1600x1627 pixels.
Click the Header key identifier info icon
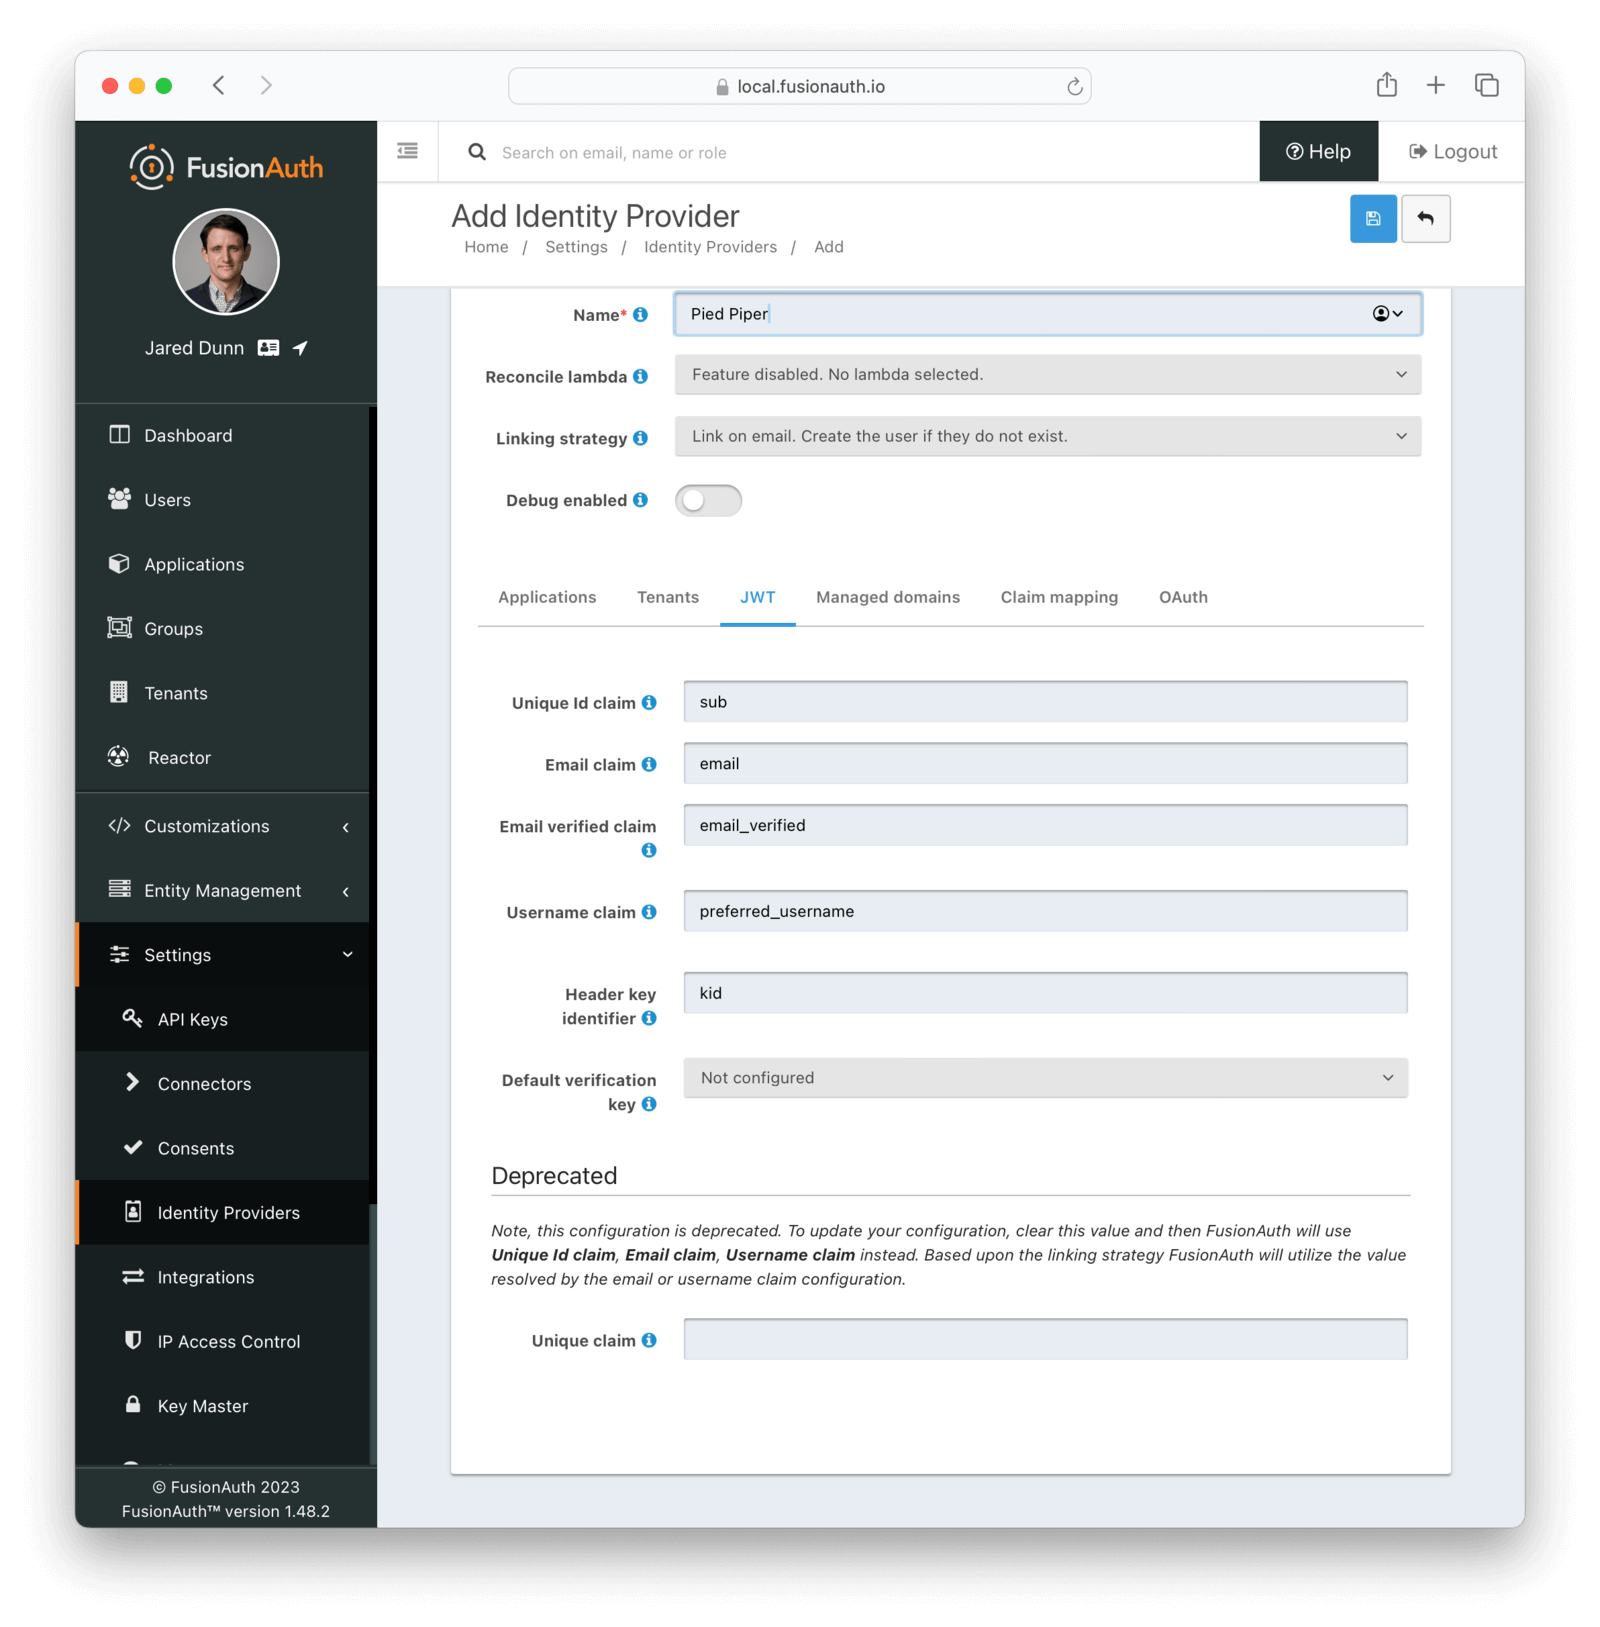649,1018
